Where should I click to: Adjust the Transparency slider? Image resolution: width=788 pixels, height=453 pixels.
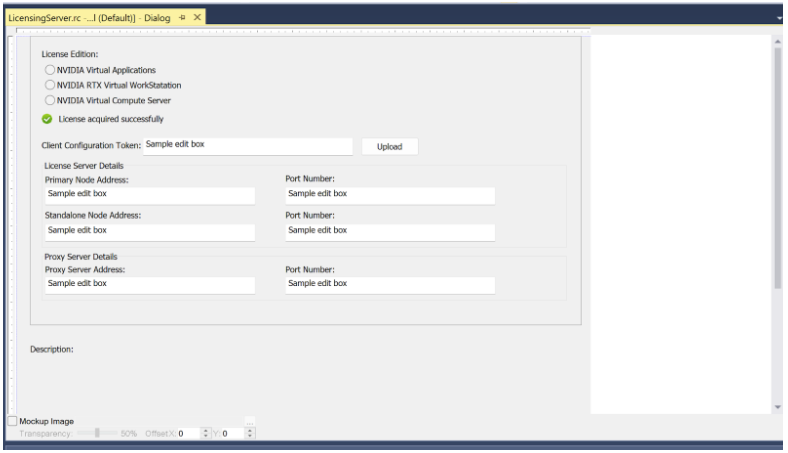click(97, 433)
